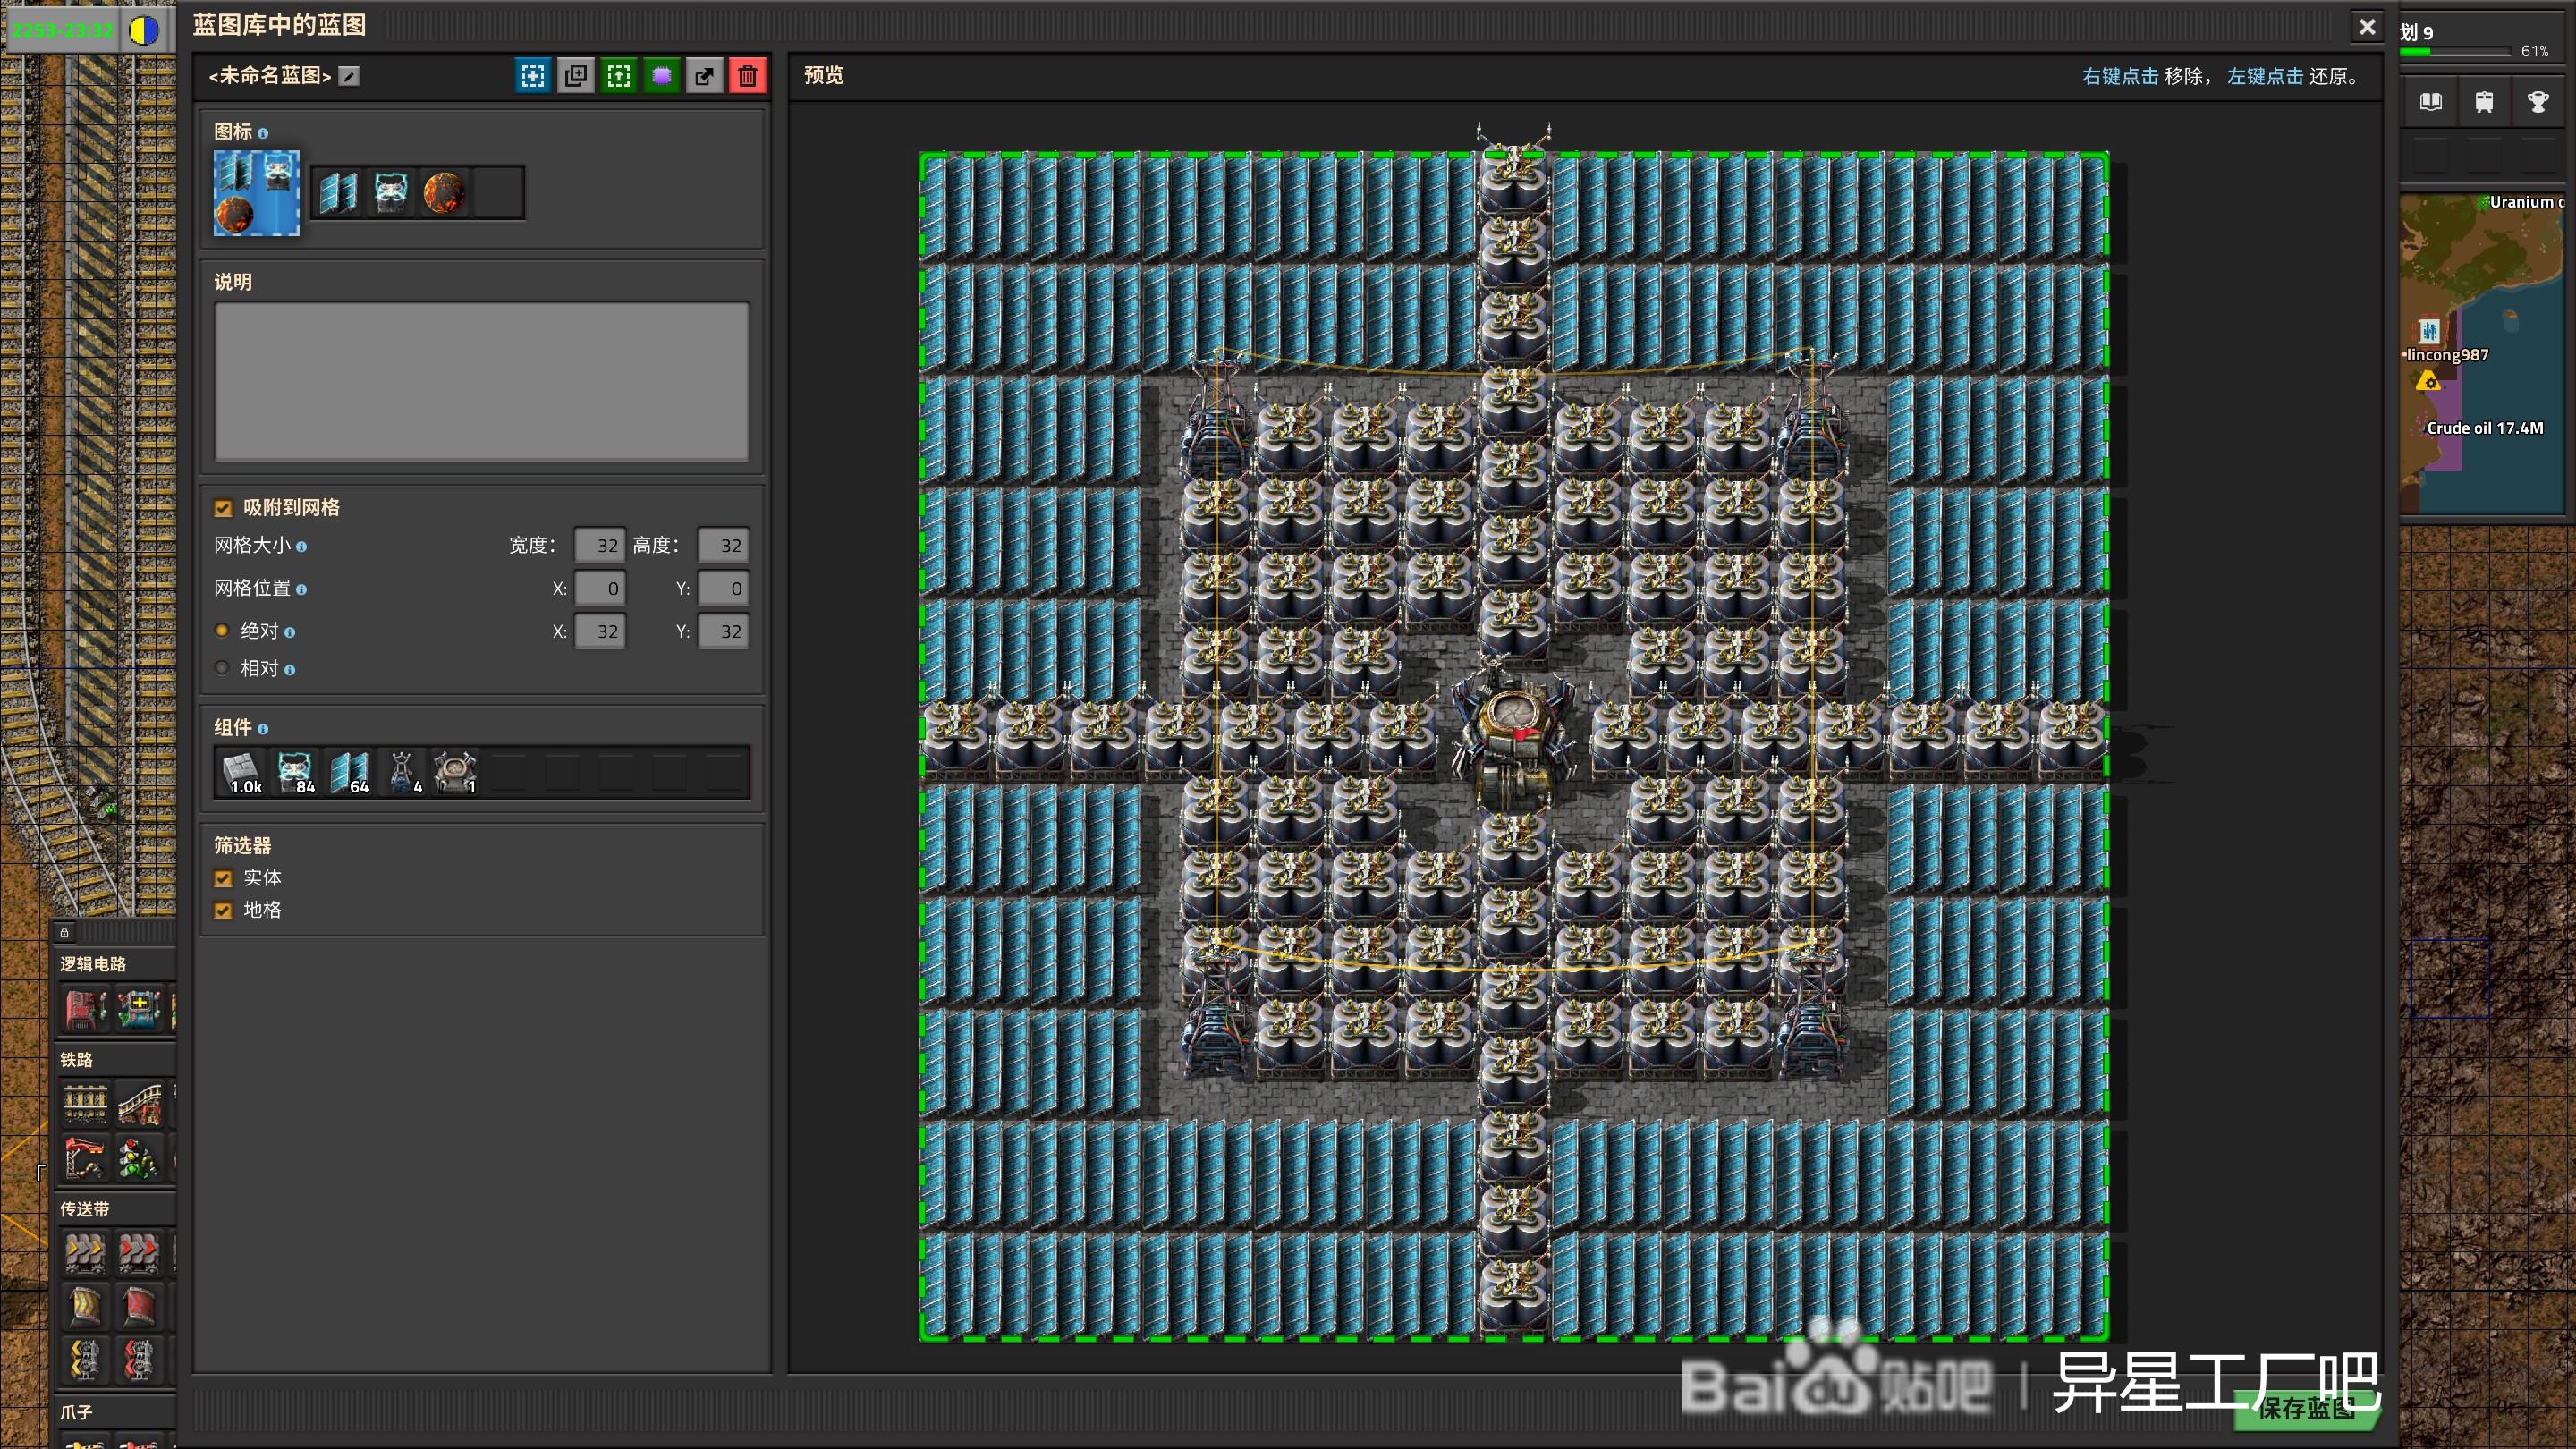Click the blue select-new-contents button
Image resolution: width=2576 pixels, height=1449 pixels.
pos(533,76)
